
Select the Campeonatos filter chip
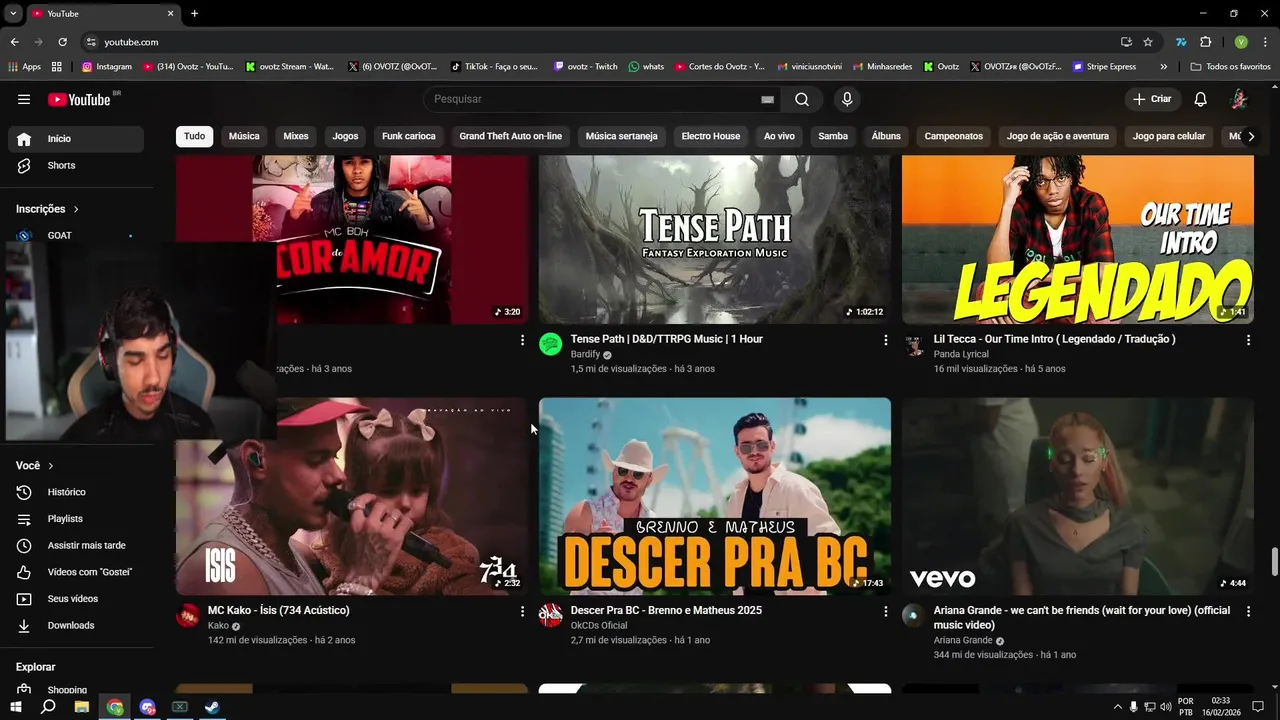click(x=954, y=136)
